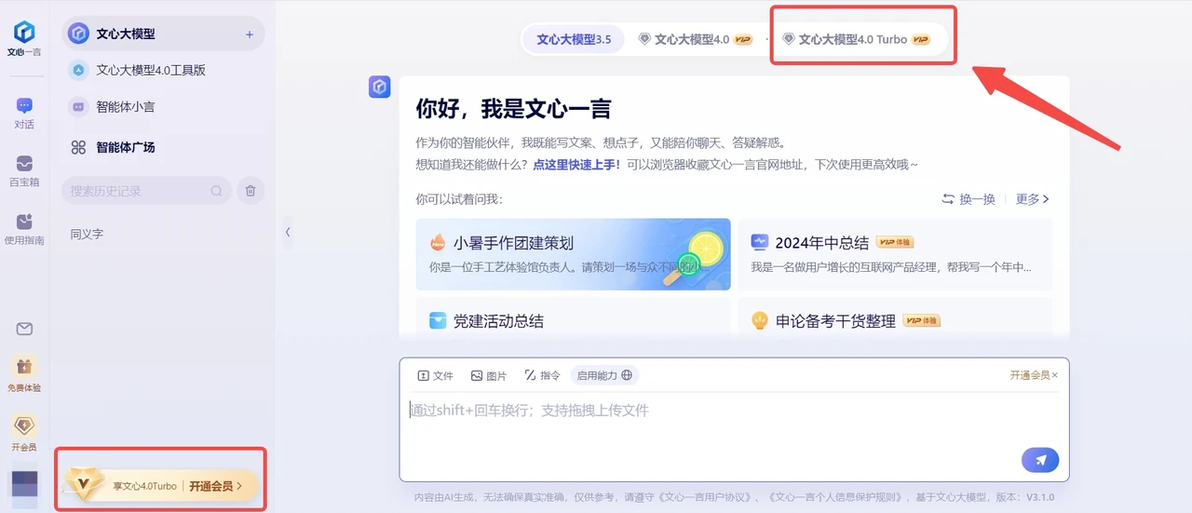Open the 2024年中总结 card
This screenshot has height=513, width=1192.
pos(896,255)
